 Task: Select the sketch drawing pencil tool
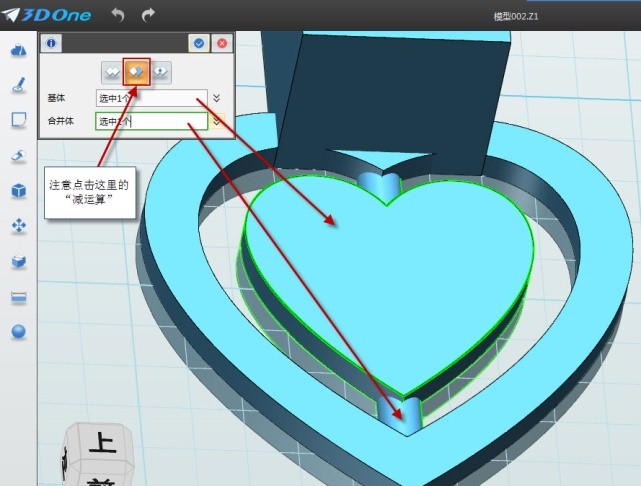(x=18, y=86)
